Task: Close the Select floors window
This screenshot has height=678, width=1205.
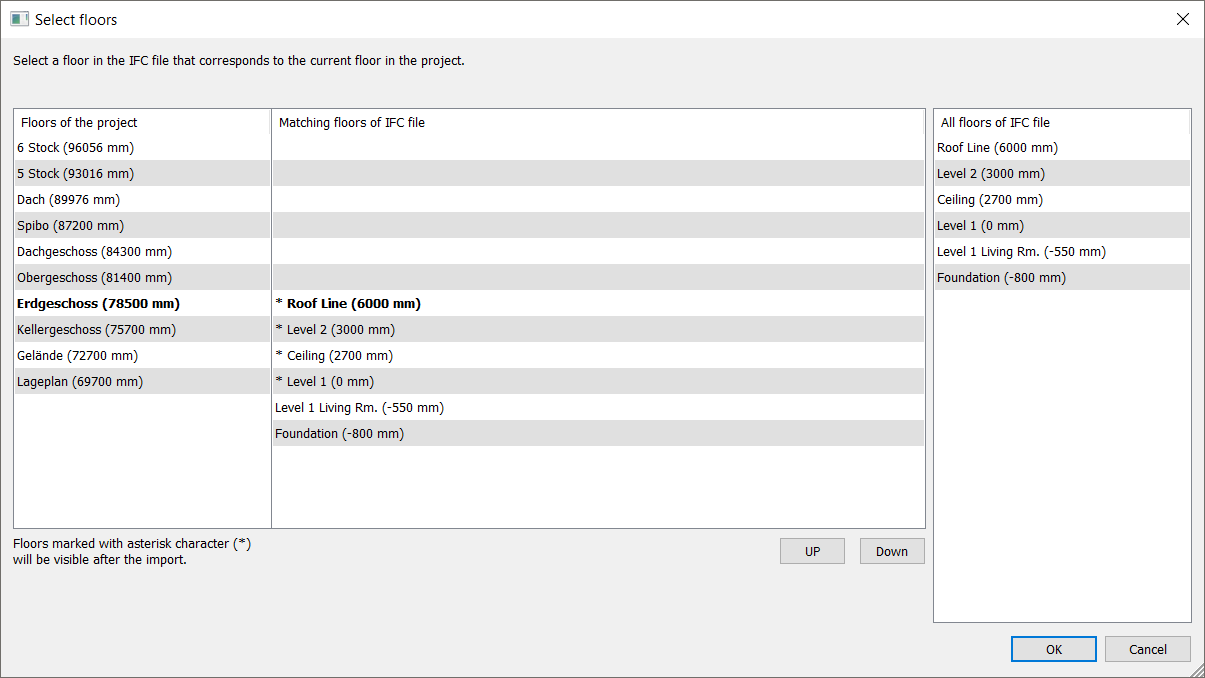Action: (1183, 19)
